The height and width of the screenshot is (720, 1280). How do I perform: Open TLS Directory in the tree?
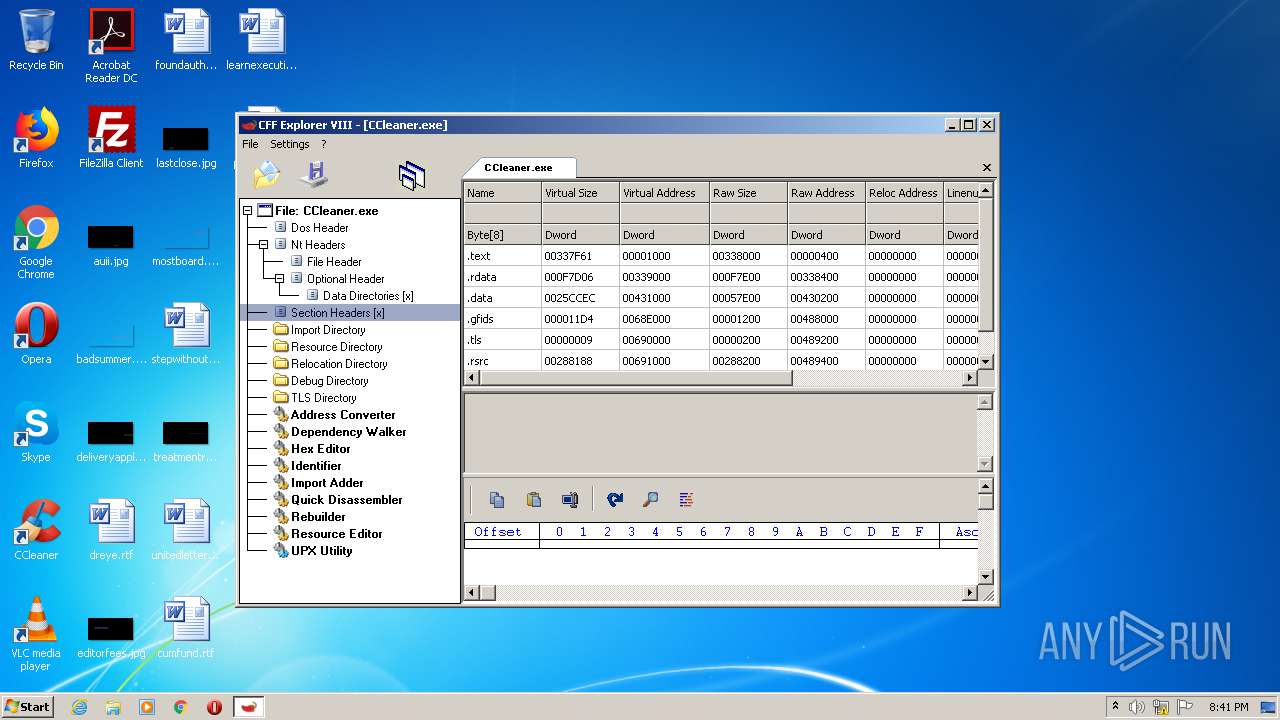coord(323,398)
